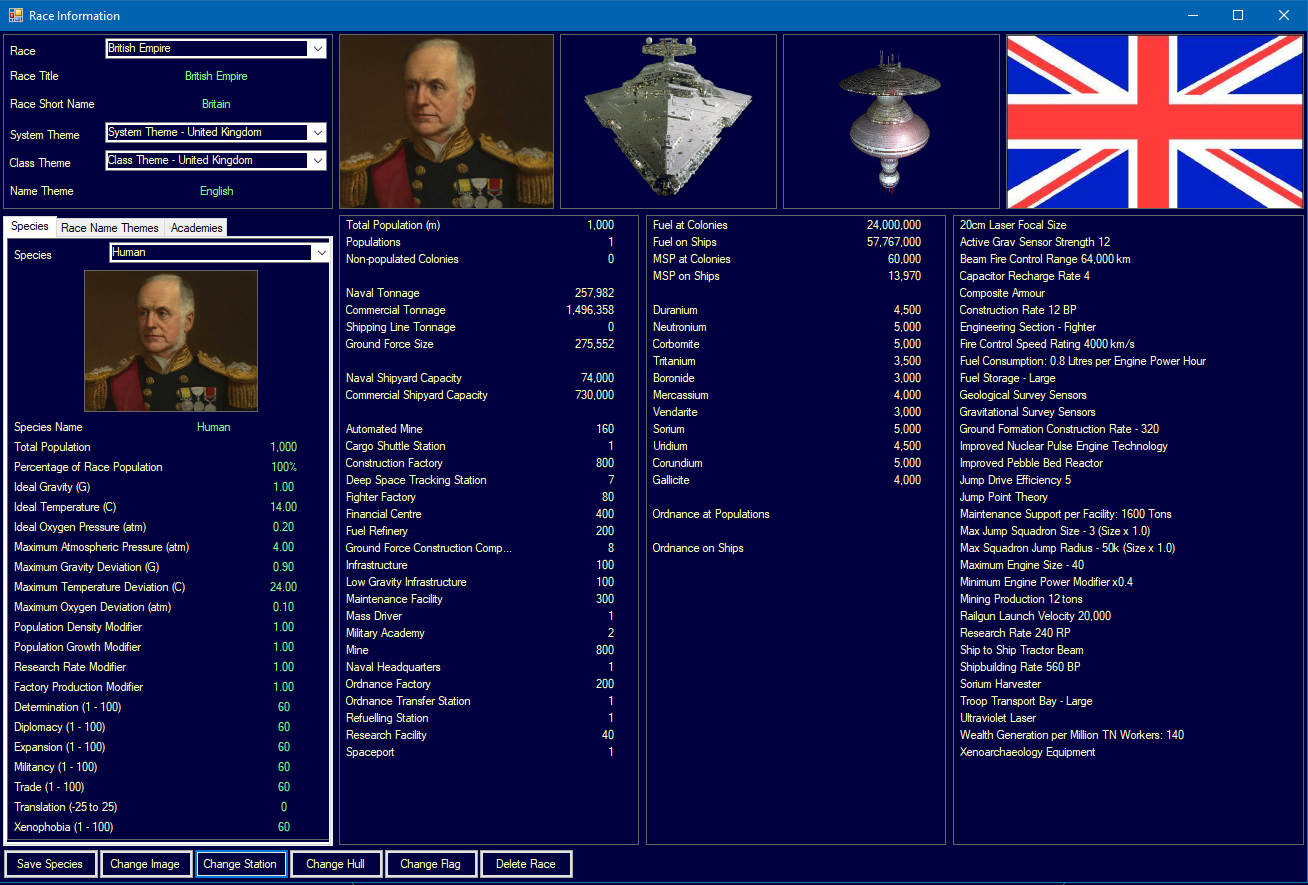
Task: Click the Research Rate Modifier label
Action: [x=70, y=667]
